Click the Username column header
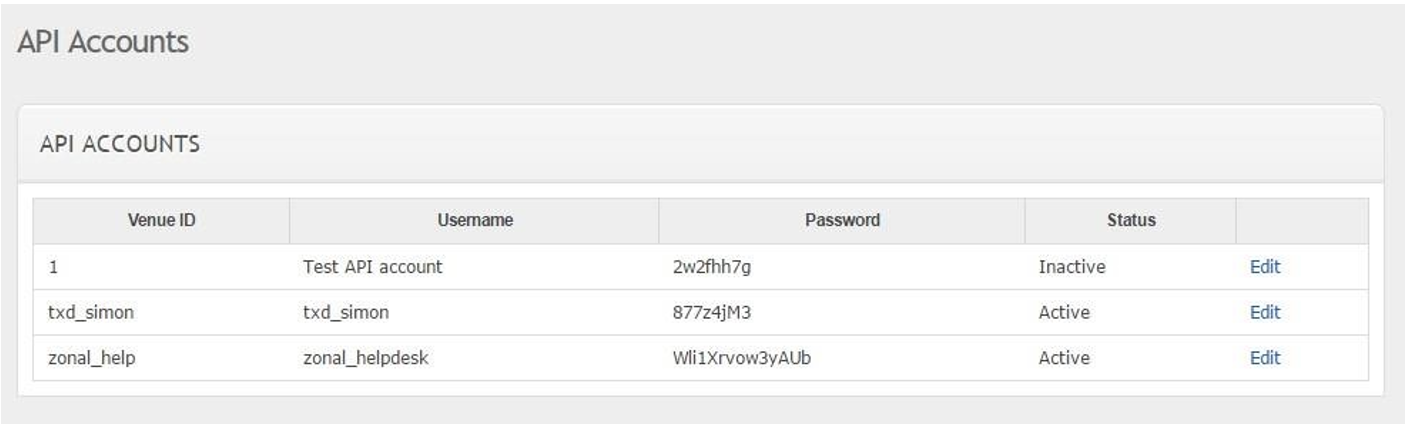This screenshot has height=425, width=1405. (x=475, y=220)
